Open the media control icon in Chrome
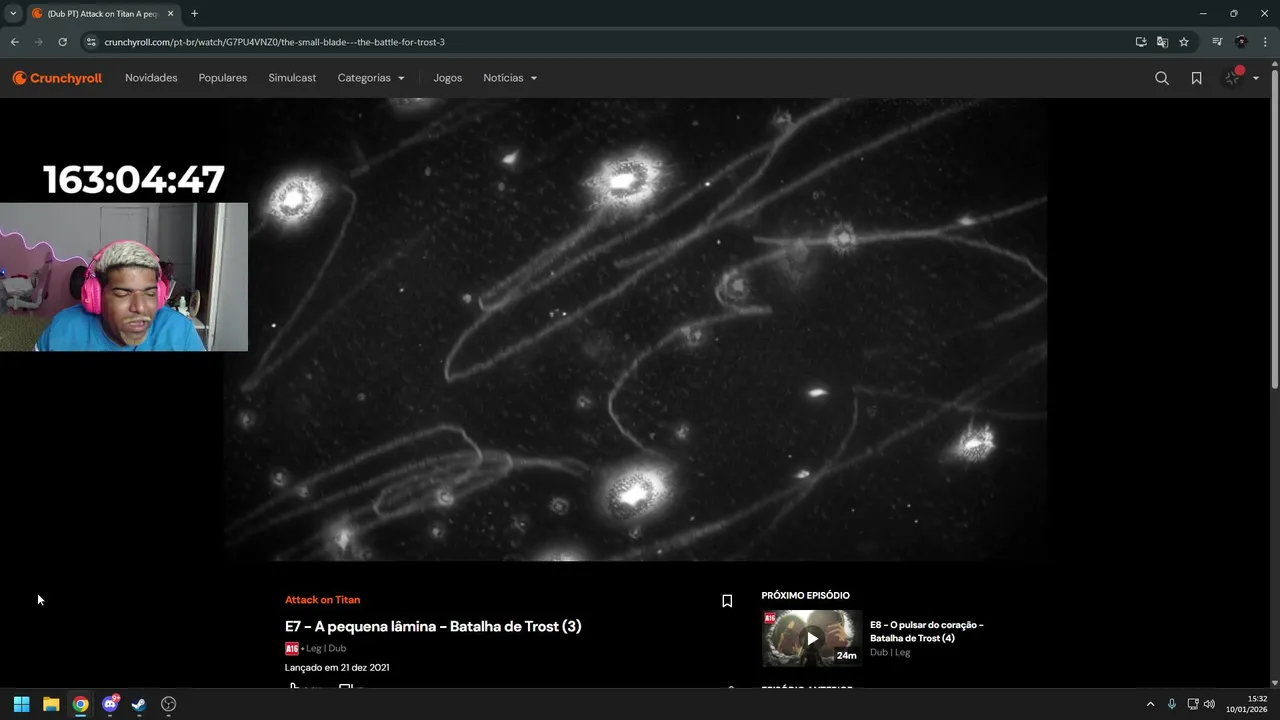Viewport: 1280px width, 720px height. point(1217,42)
